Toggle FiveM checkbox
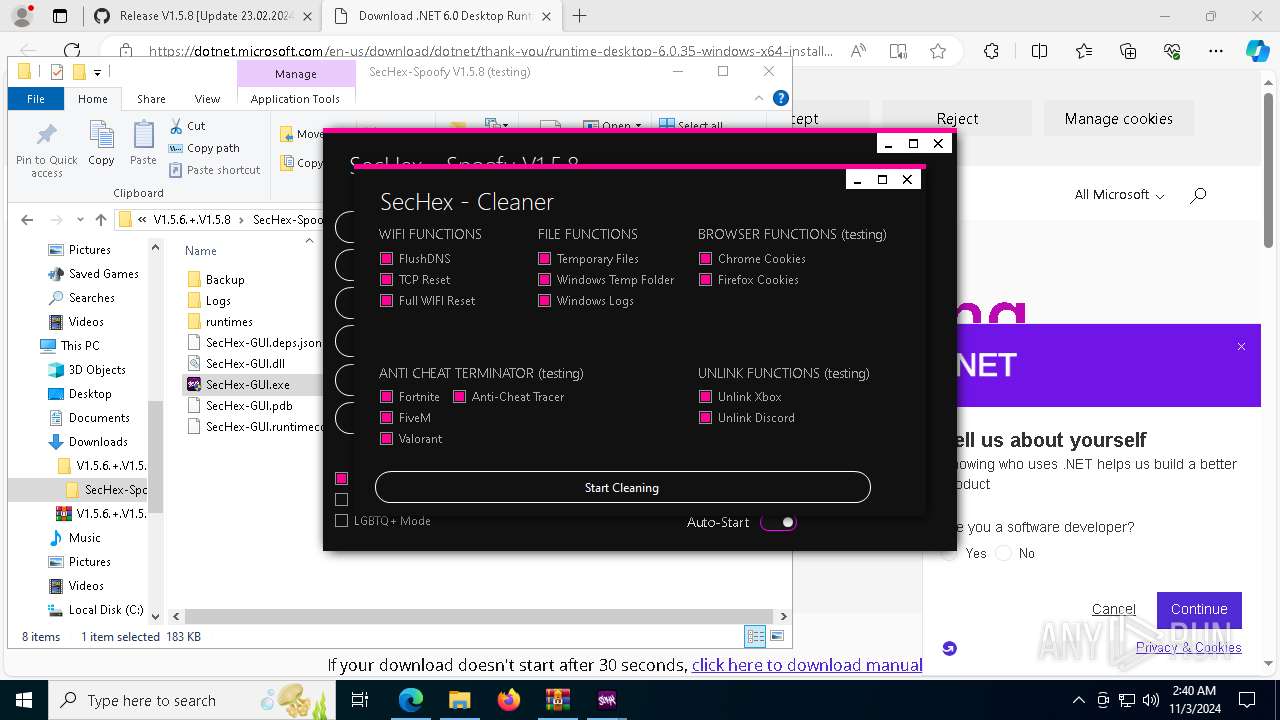The image size is (1280, 720). 386,418
